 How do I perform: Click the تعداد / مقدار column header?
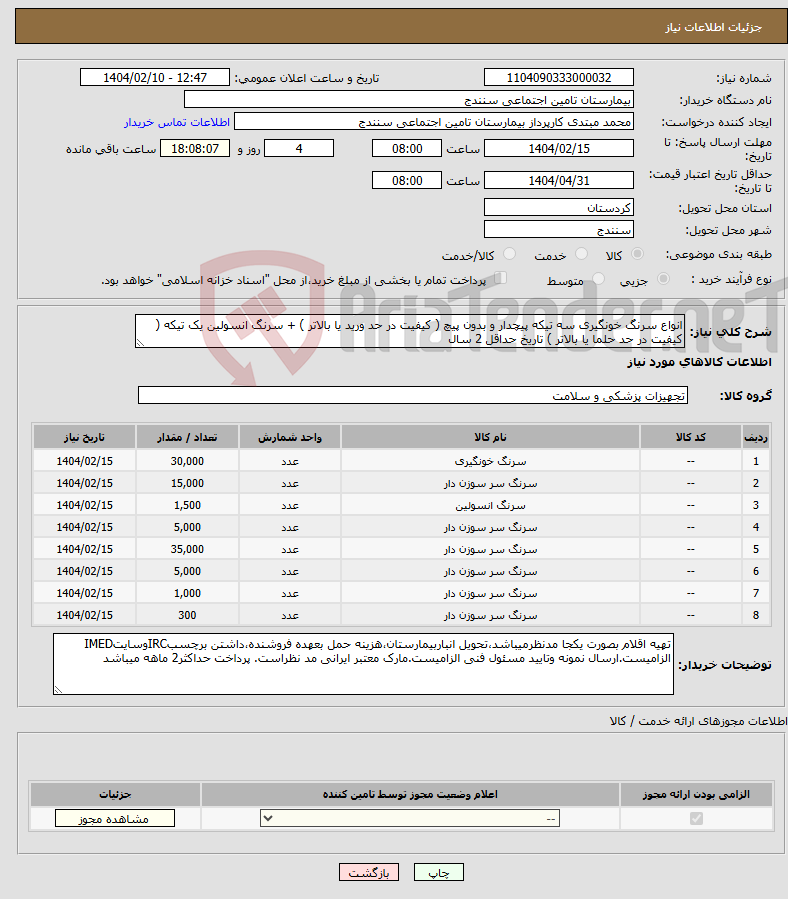tap(187, 437)
